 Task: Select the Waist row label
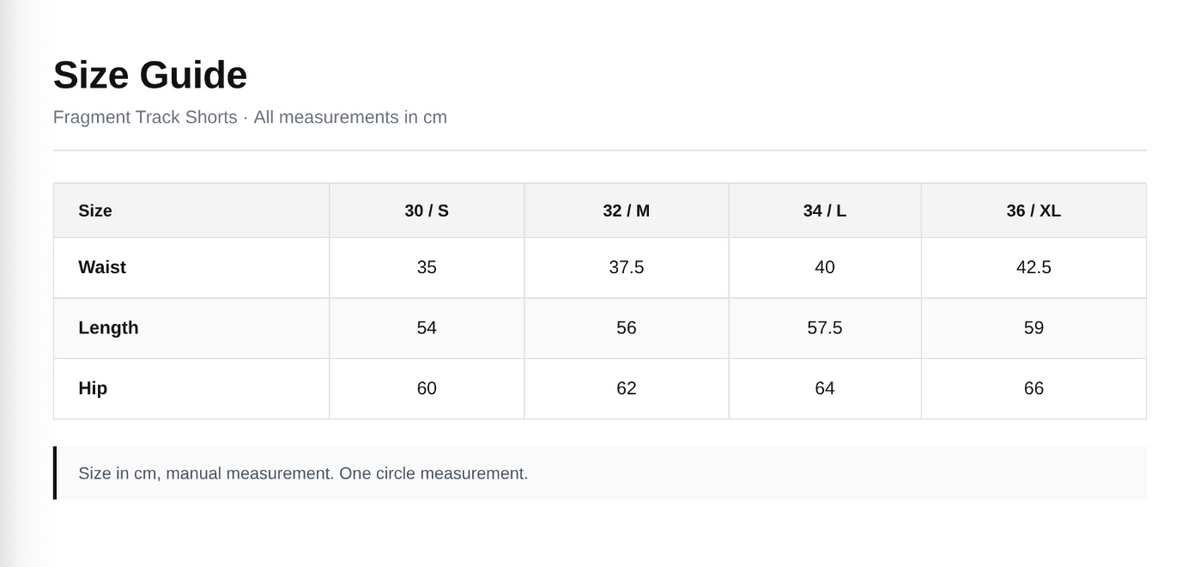[191, 268]
